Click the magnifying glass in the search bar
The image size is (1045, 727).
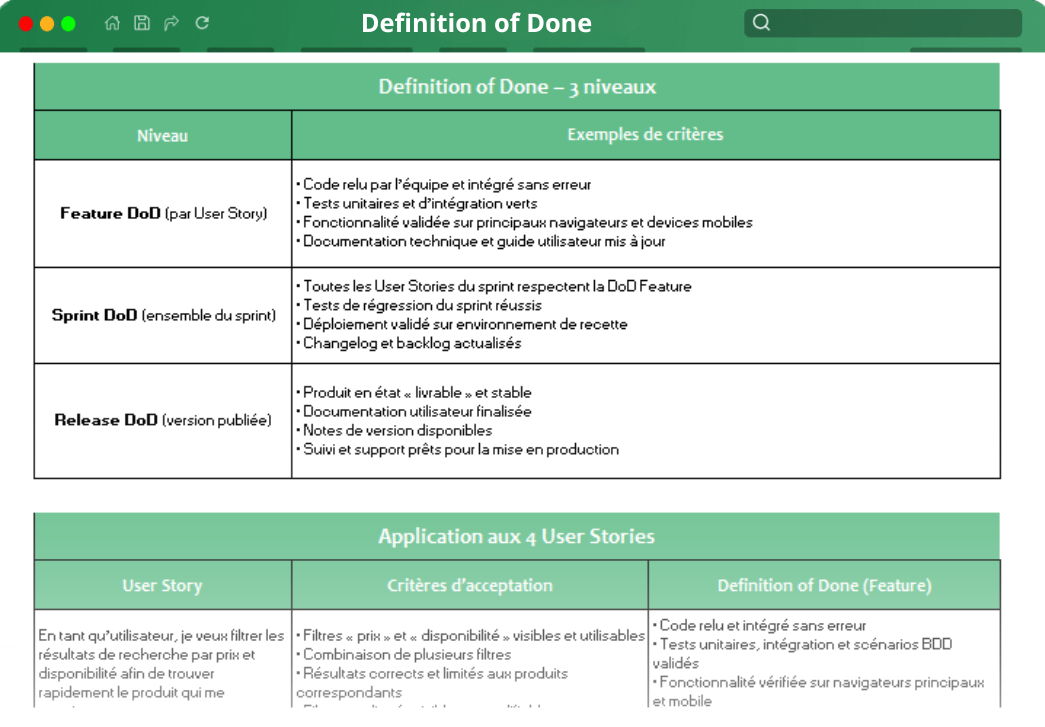point(761,21)
